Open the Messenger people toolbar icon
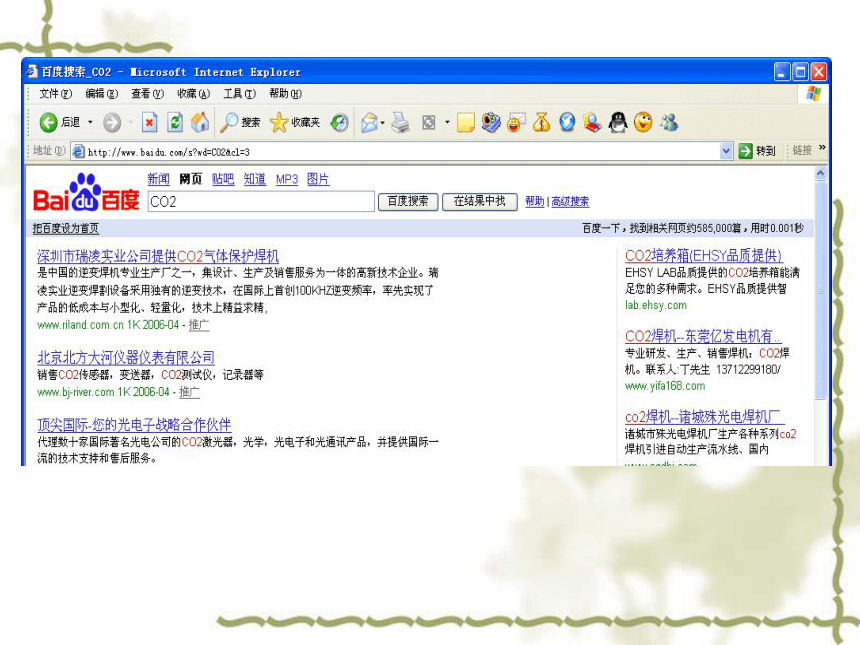The width and height of the screenshot is (860, 645). click(x=669, y=122)
